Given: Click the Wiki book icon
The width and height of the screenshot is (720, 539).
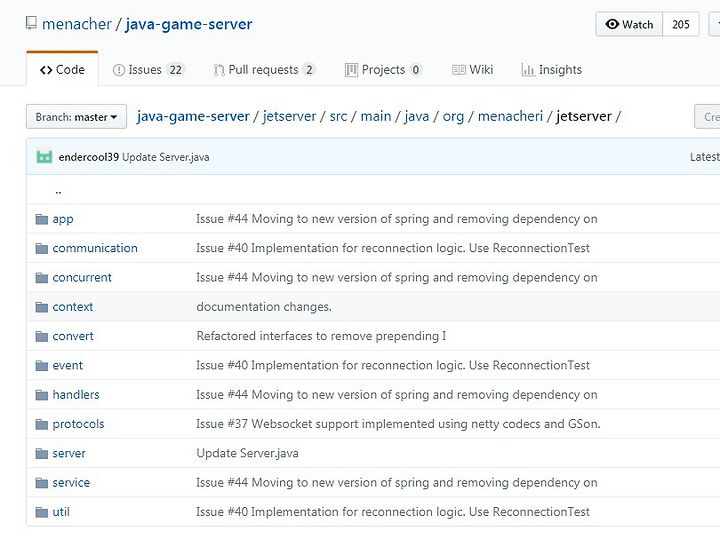Looking at the screenshot, I should click(x=459, y=70).
